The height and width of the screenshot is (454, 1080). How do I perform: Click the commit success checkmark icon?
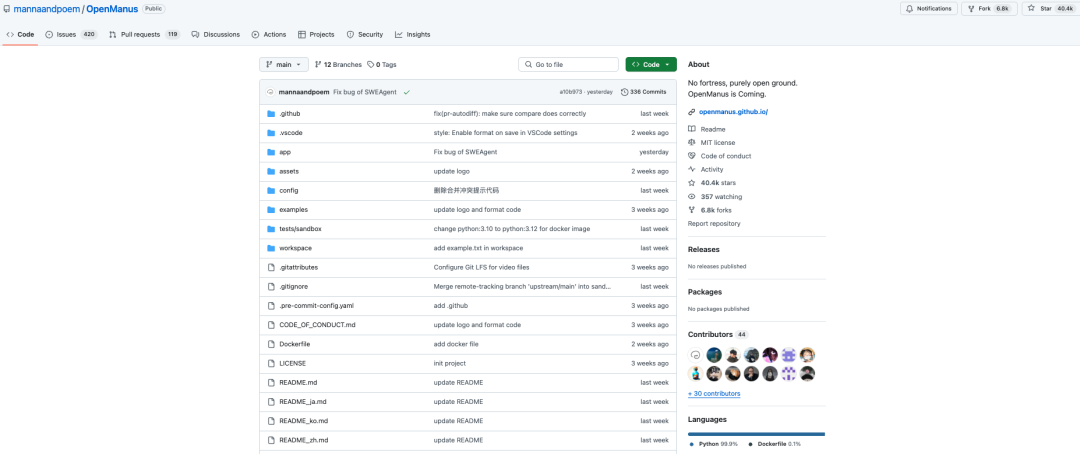pos(407,92)
